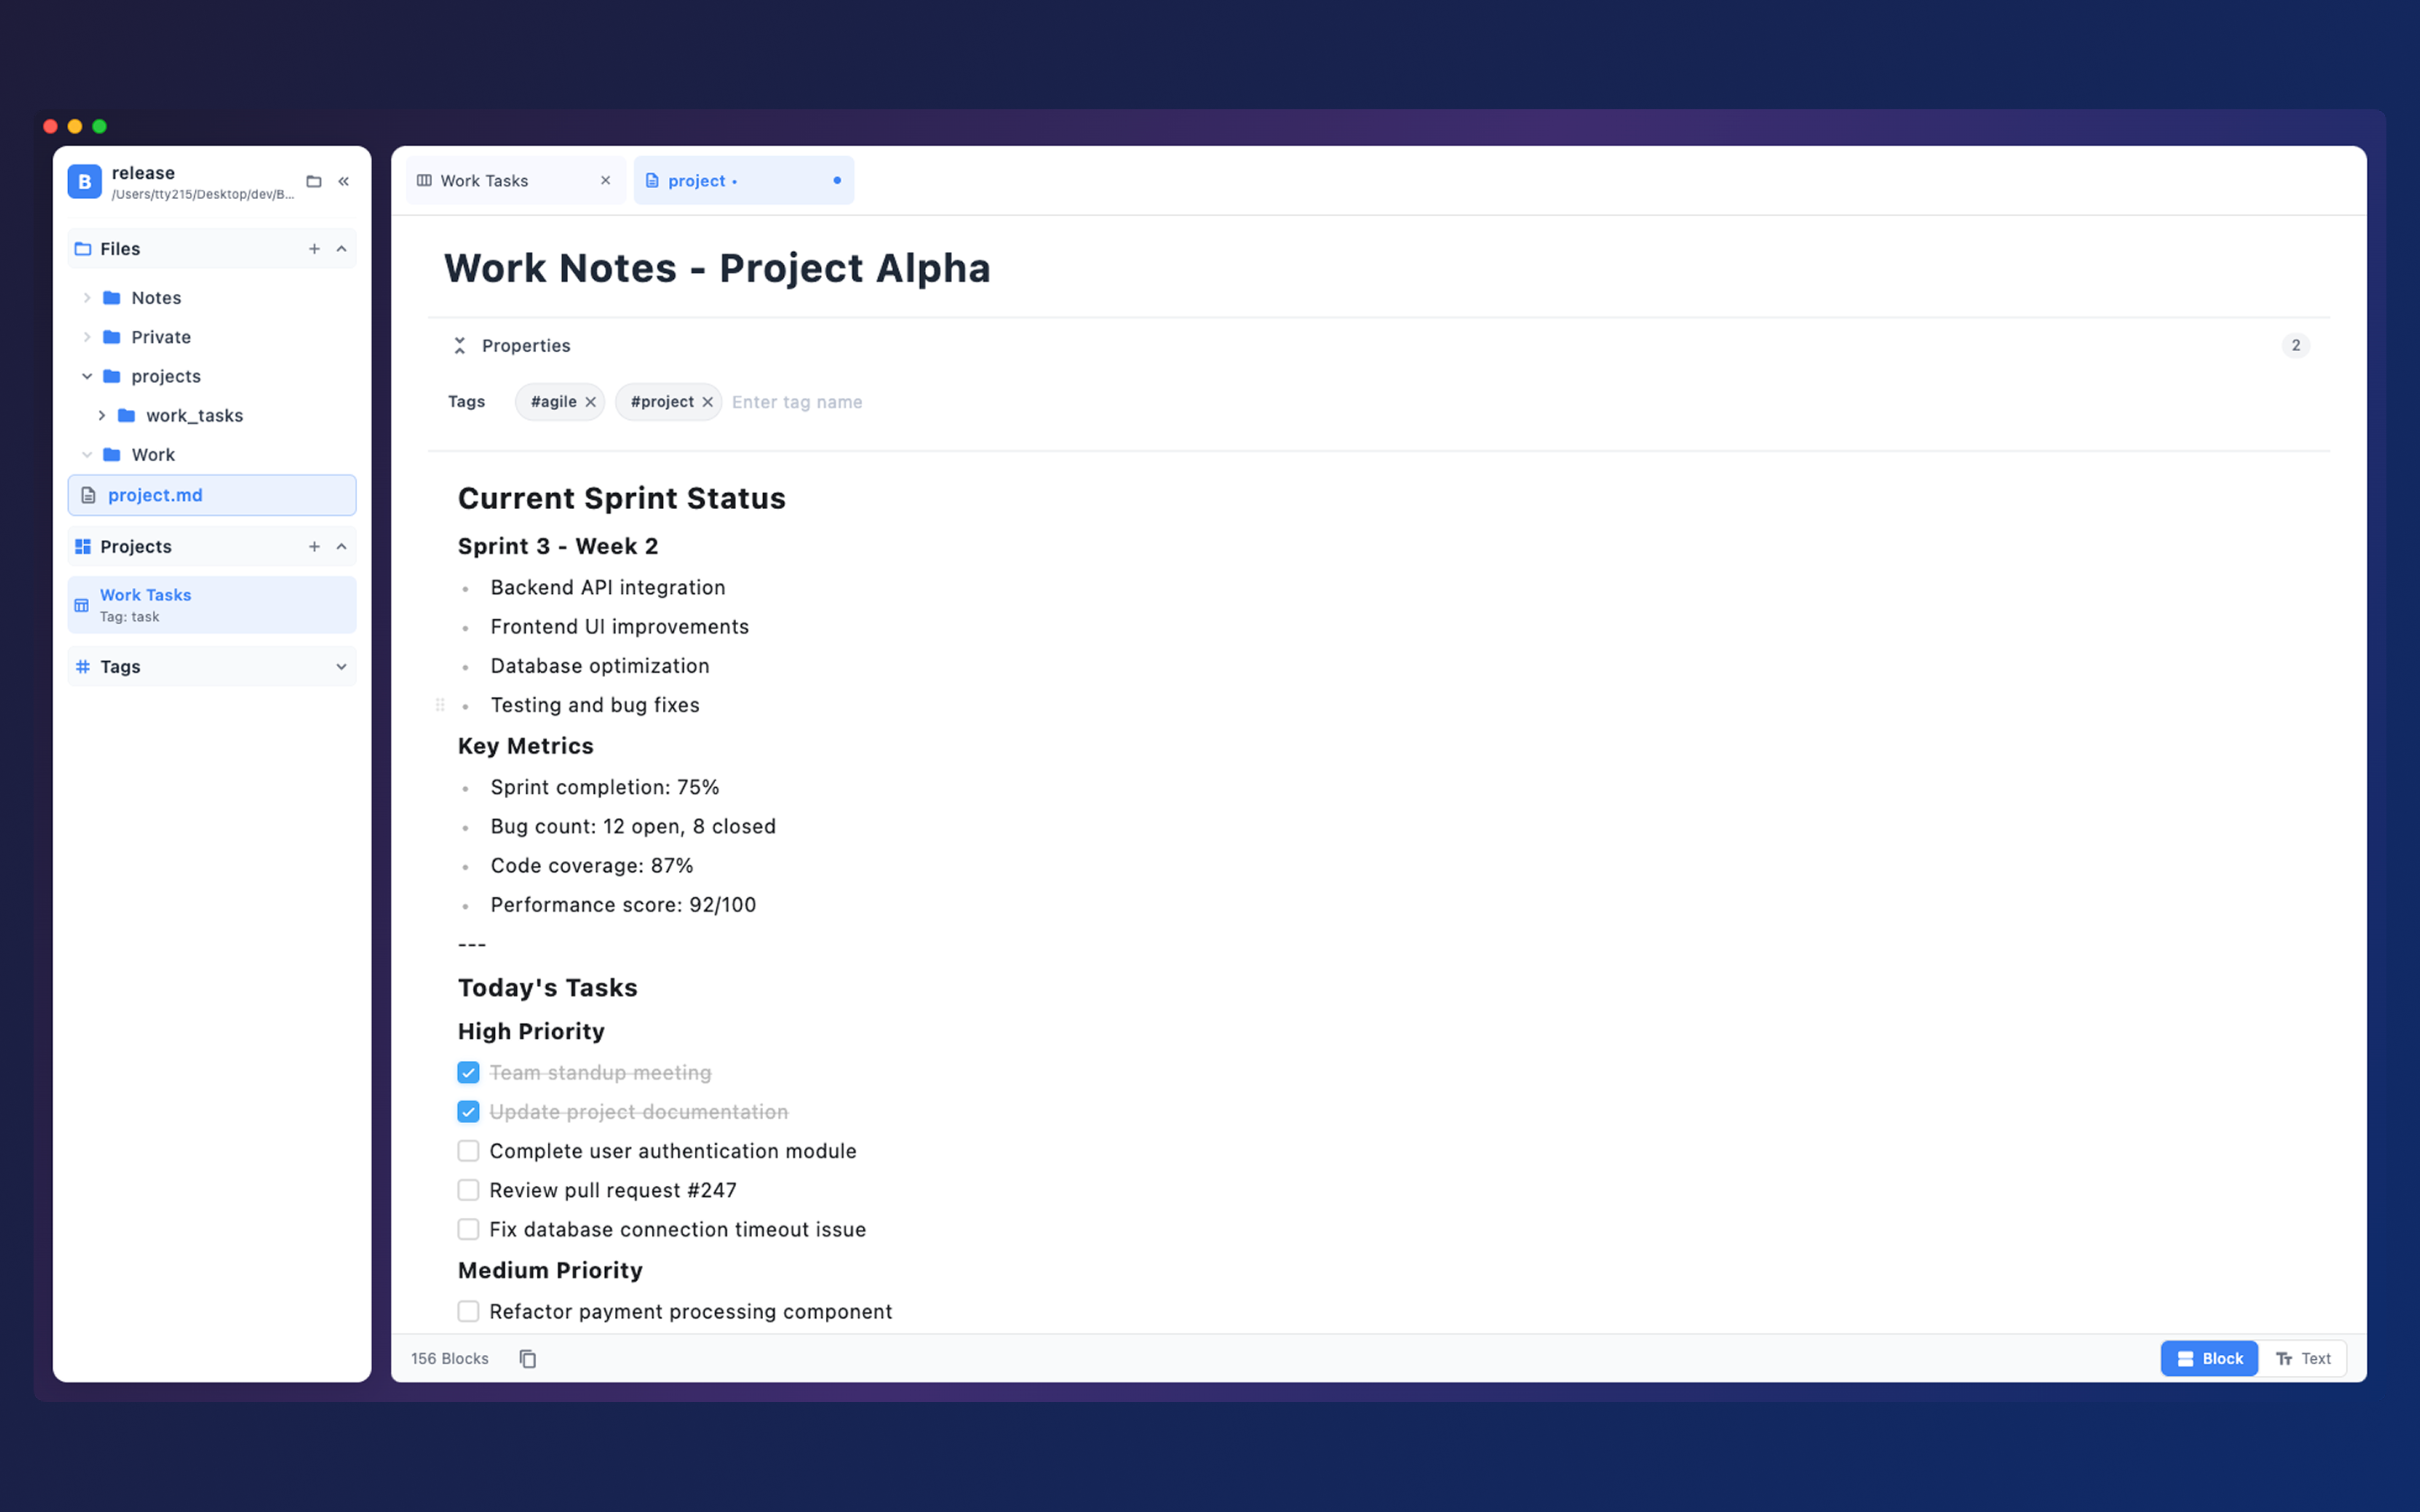Switch to Text editing mode
The height and width of the screenshot is (1512, 2420).
[2303, 1358]
